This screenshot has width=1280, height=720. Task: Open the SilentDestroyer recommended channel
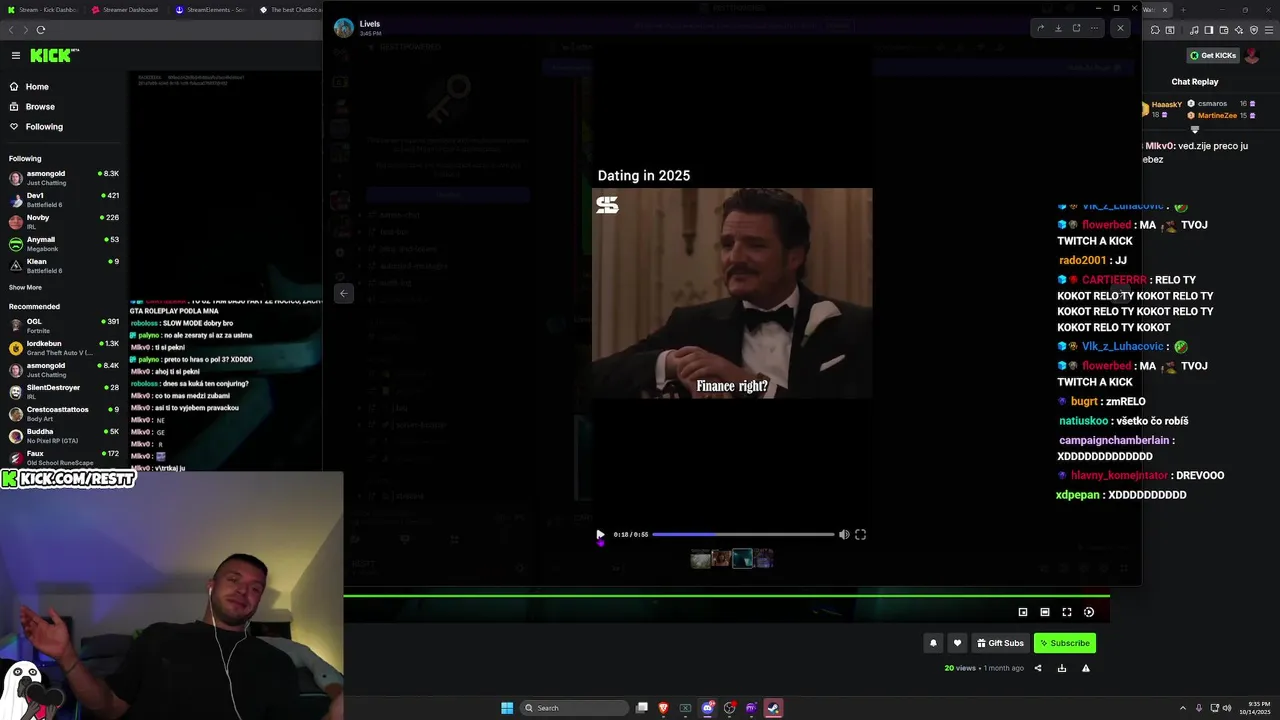click(63, 392)
